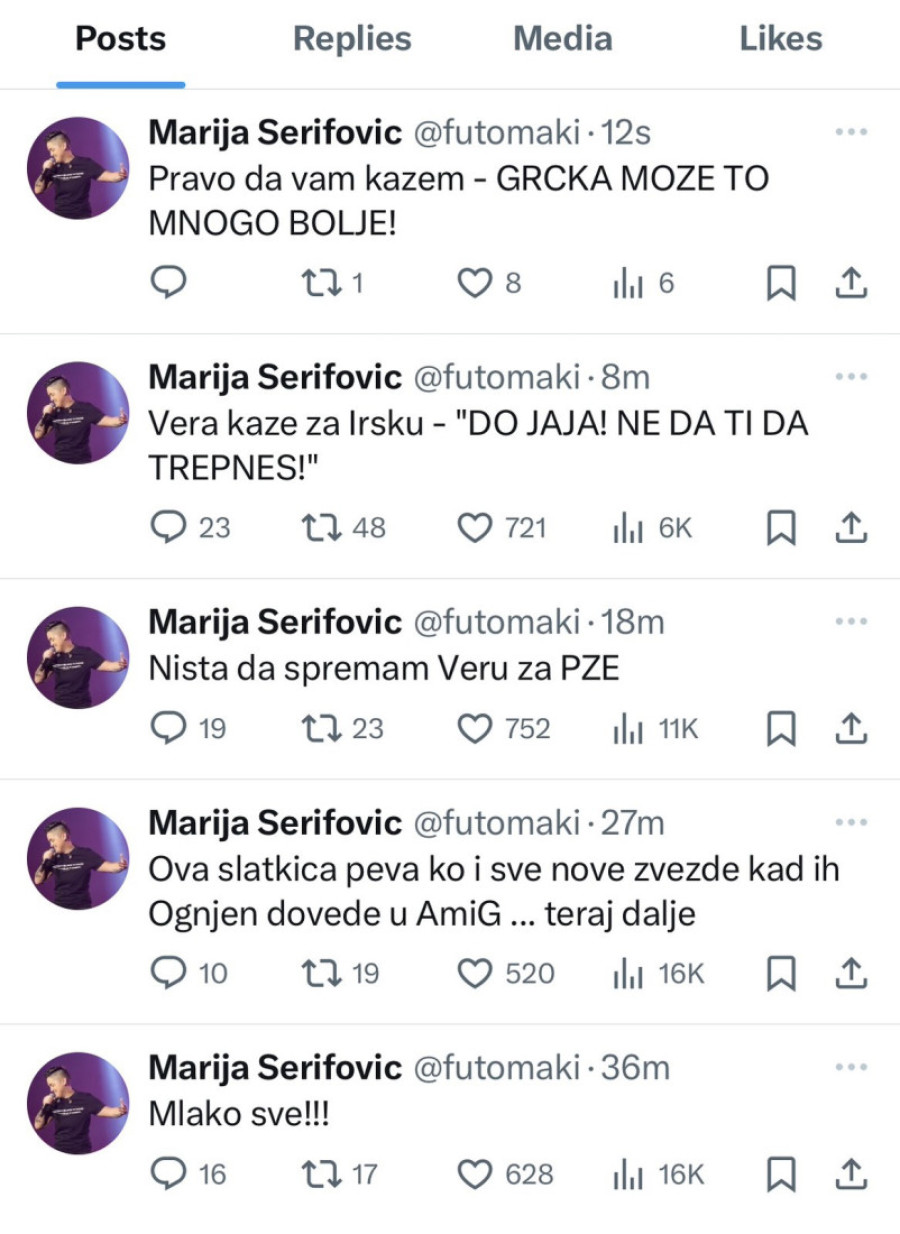This screenshot has height=1234, width=900.
Task: Open @futomaki handle on the 36m post
Action: coord(496,1068)
